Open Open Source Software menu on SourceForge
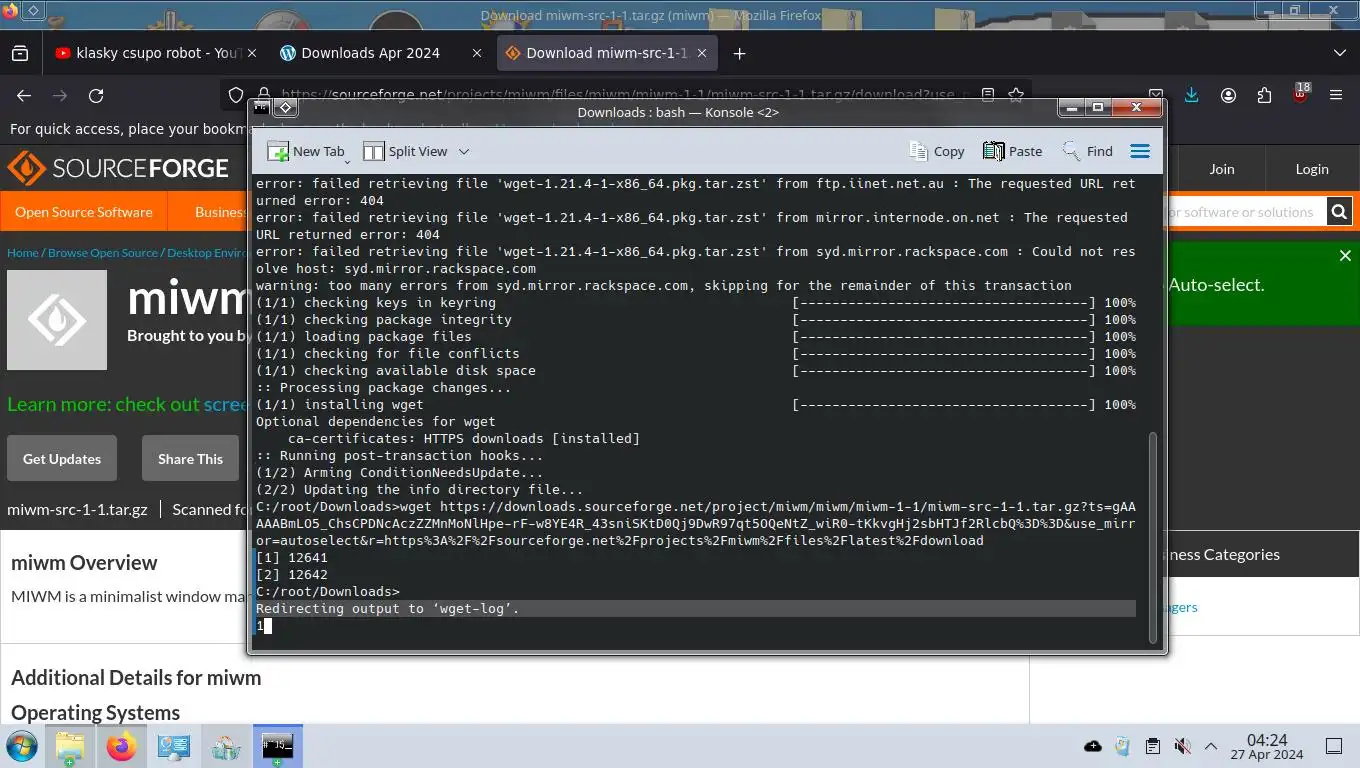Viewport: 1360px width, 768px height. tap(84, 212)
